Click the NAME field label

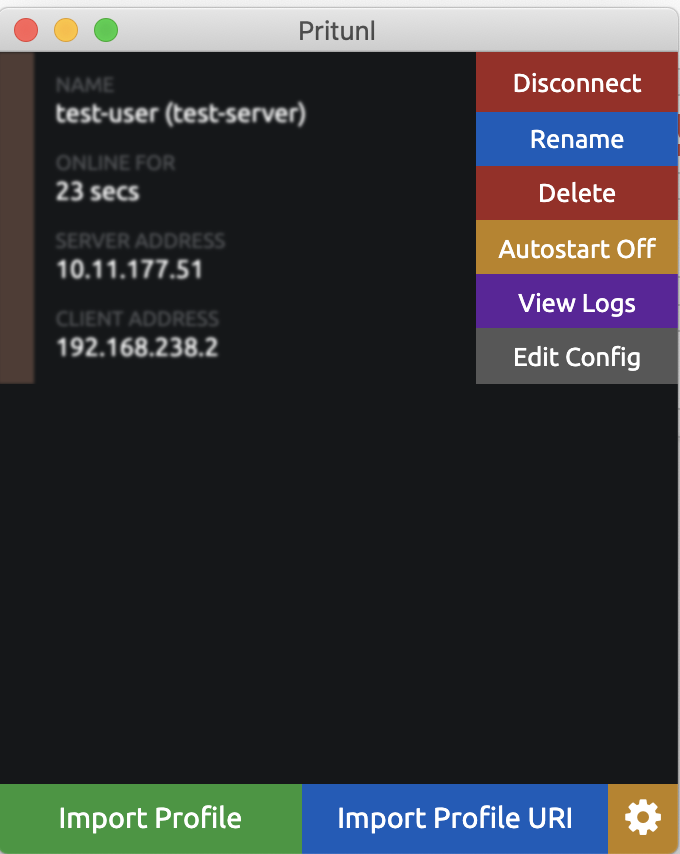click(85, 85)
